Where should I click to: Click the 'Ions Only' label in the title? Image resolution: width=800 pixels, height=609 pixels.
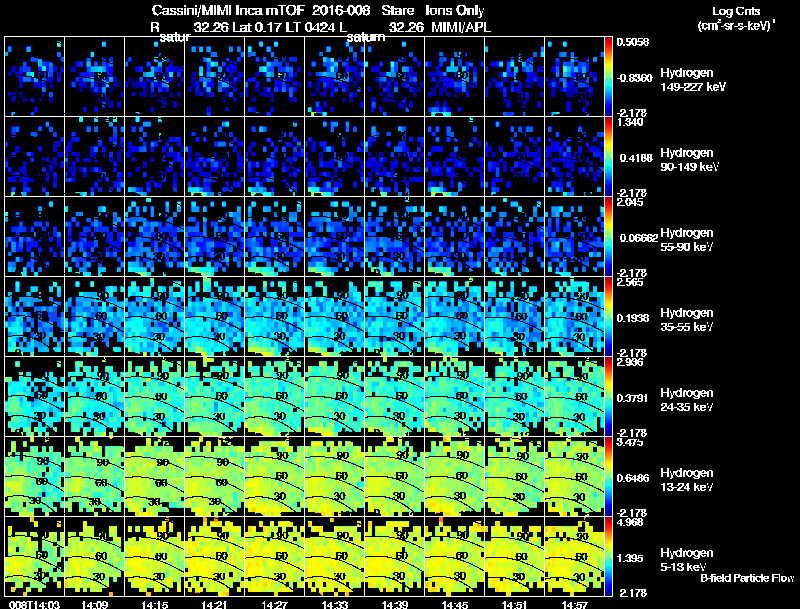point(455,11)
